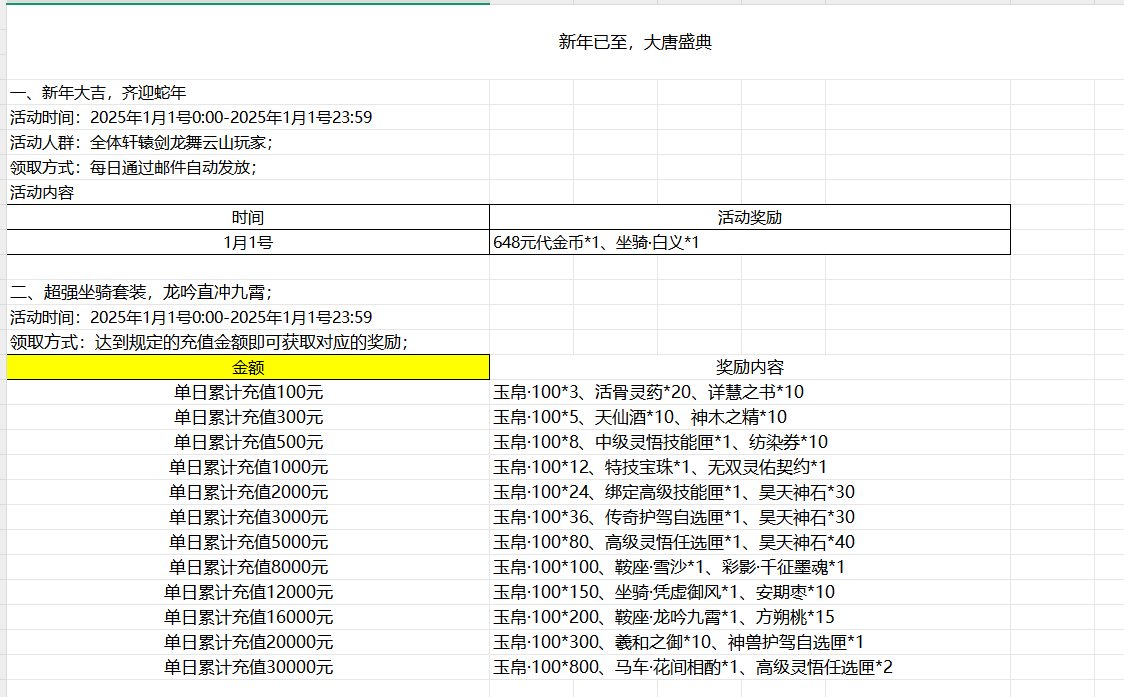Select the reward cell containing '天仙酒*10'
1124x697 pixels.
coord(640,417)
